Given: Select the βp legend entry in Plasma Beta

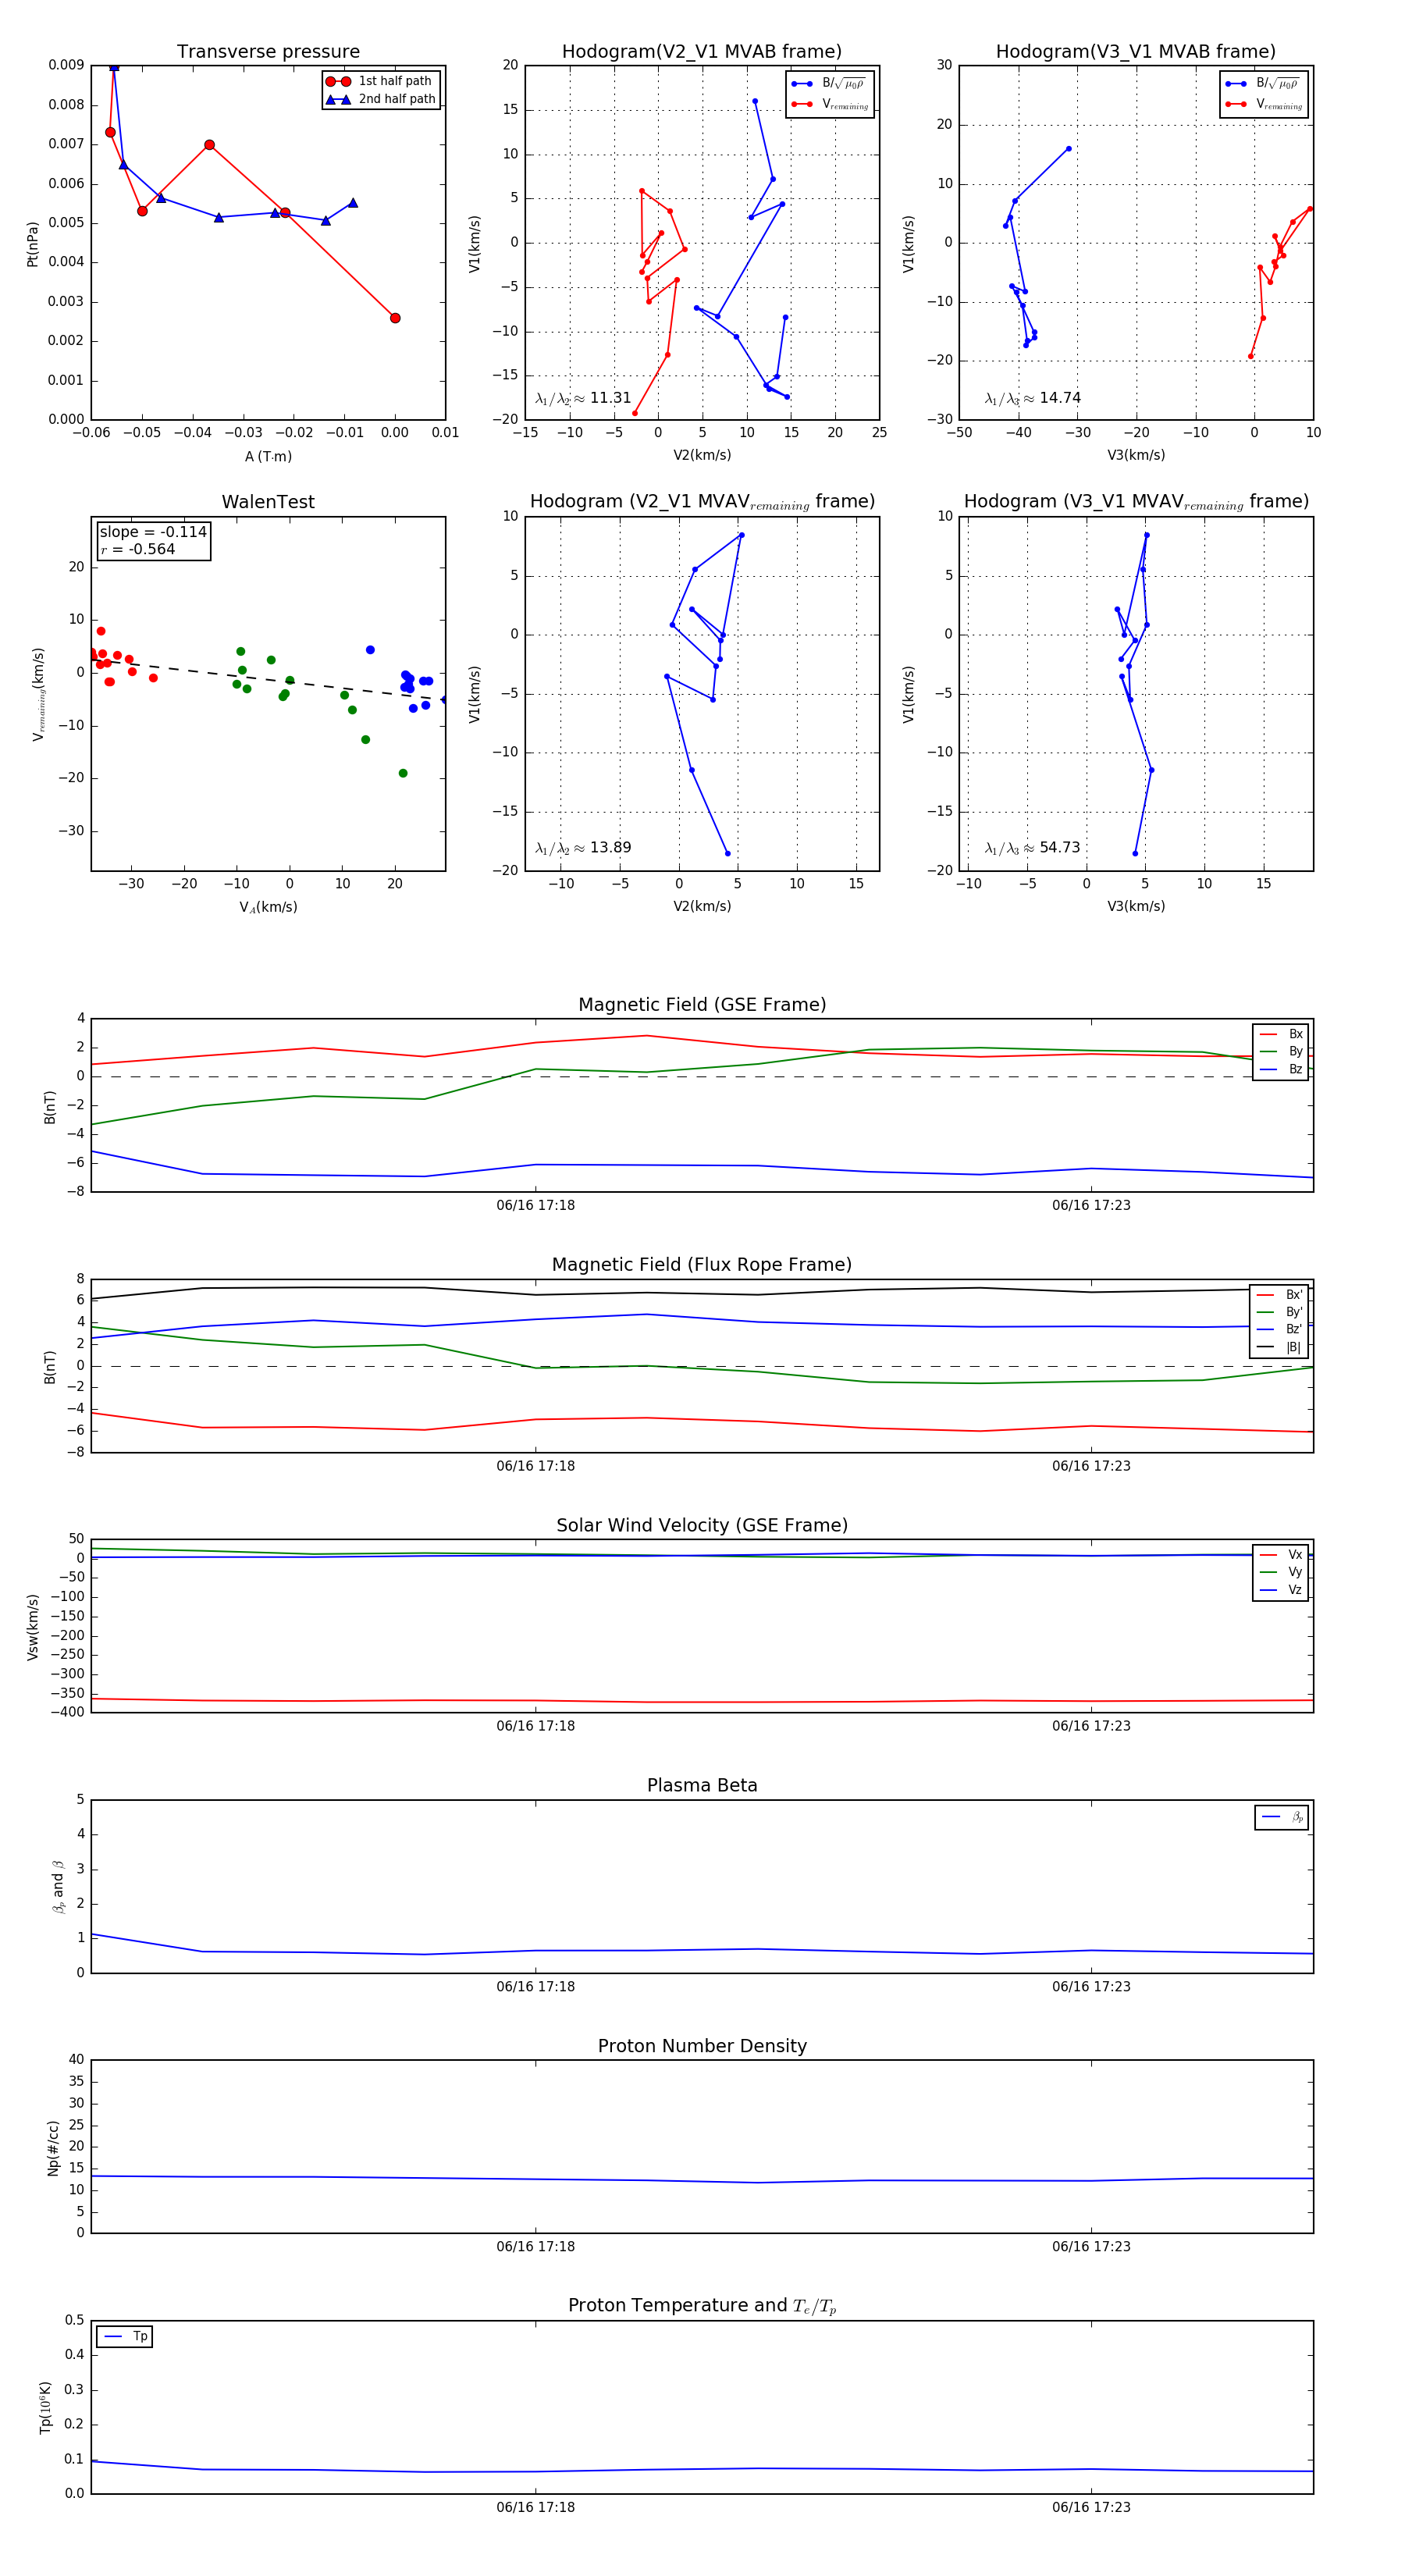Looking at the screenshot, I should click(1282, 1817).
